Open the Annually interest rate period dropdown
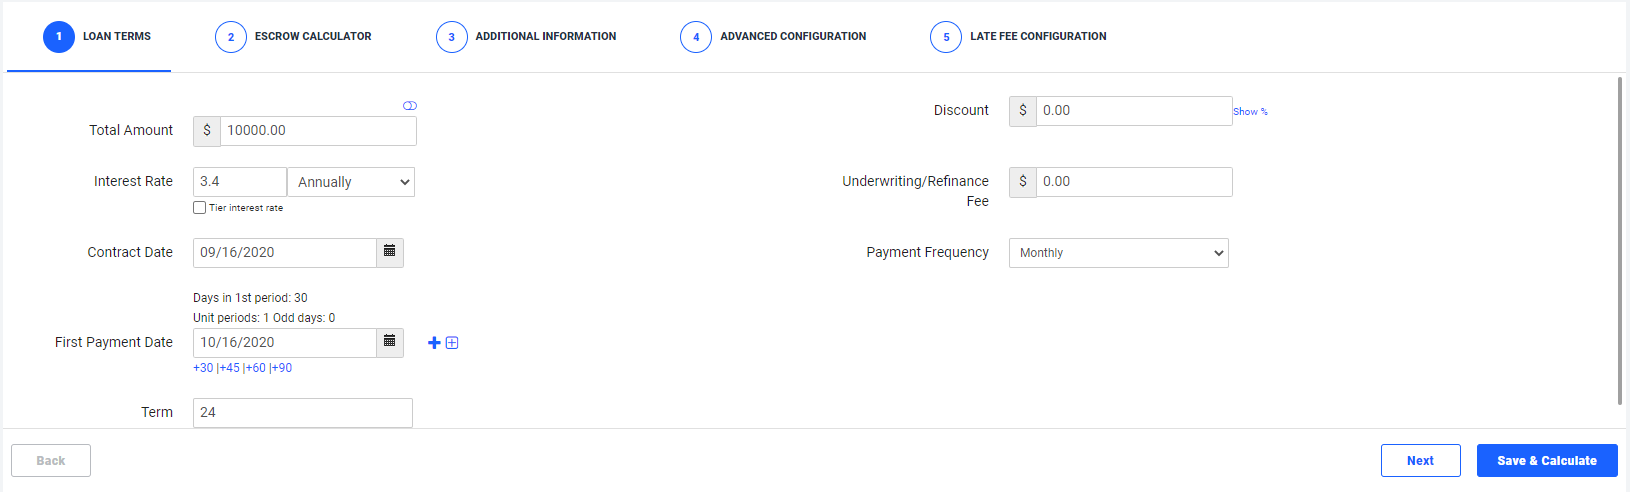The height and width of the screenshot is (492, 1630). click(x=351, y=182)
